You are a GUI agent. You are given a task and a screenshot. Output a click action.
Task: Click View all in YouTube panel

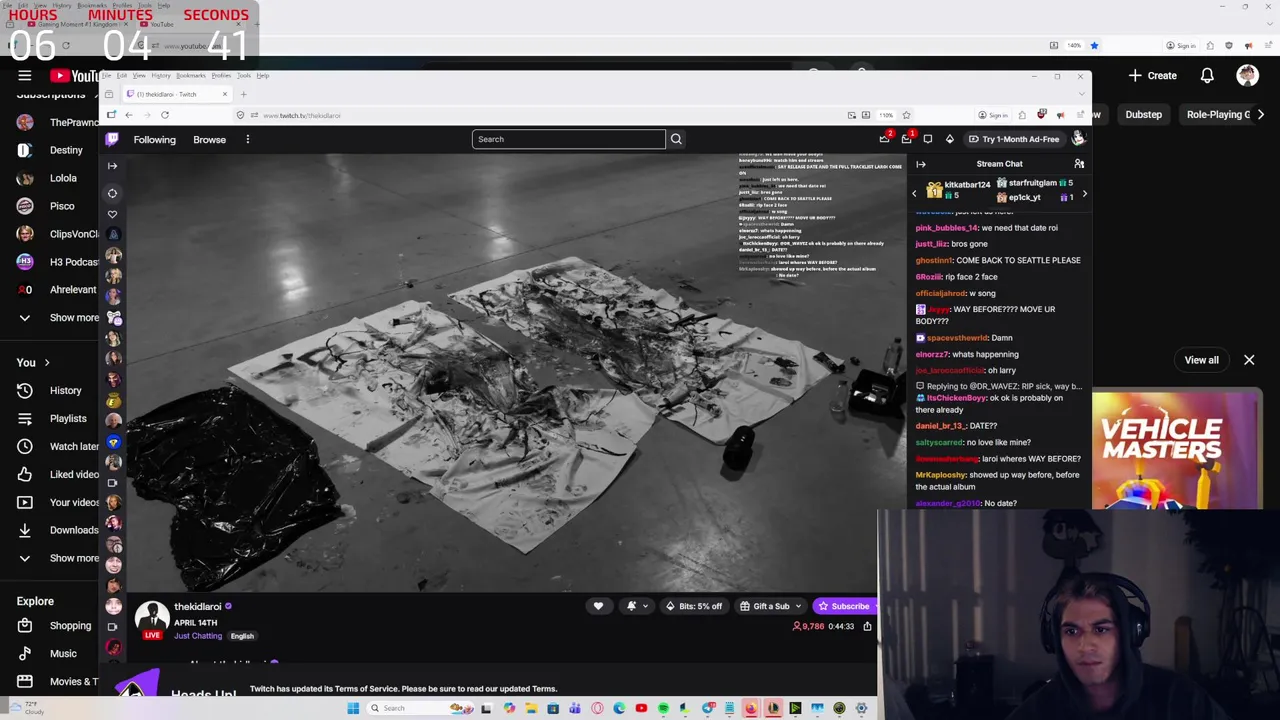click(1201, 360)
